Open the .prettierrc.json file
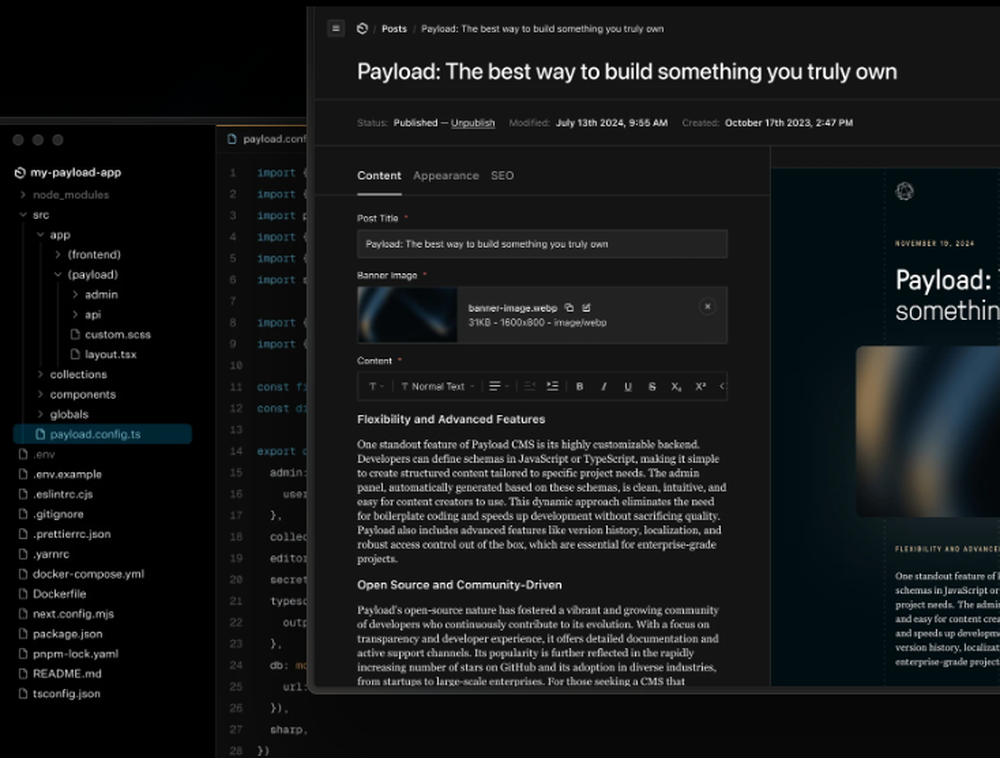 64,534
